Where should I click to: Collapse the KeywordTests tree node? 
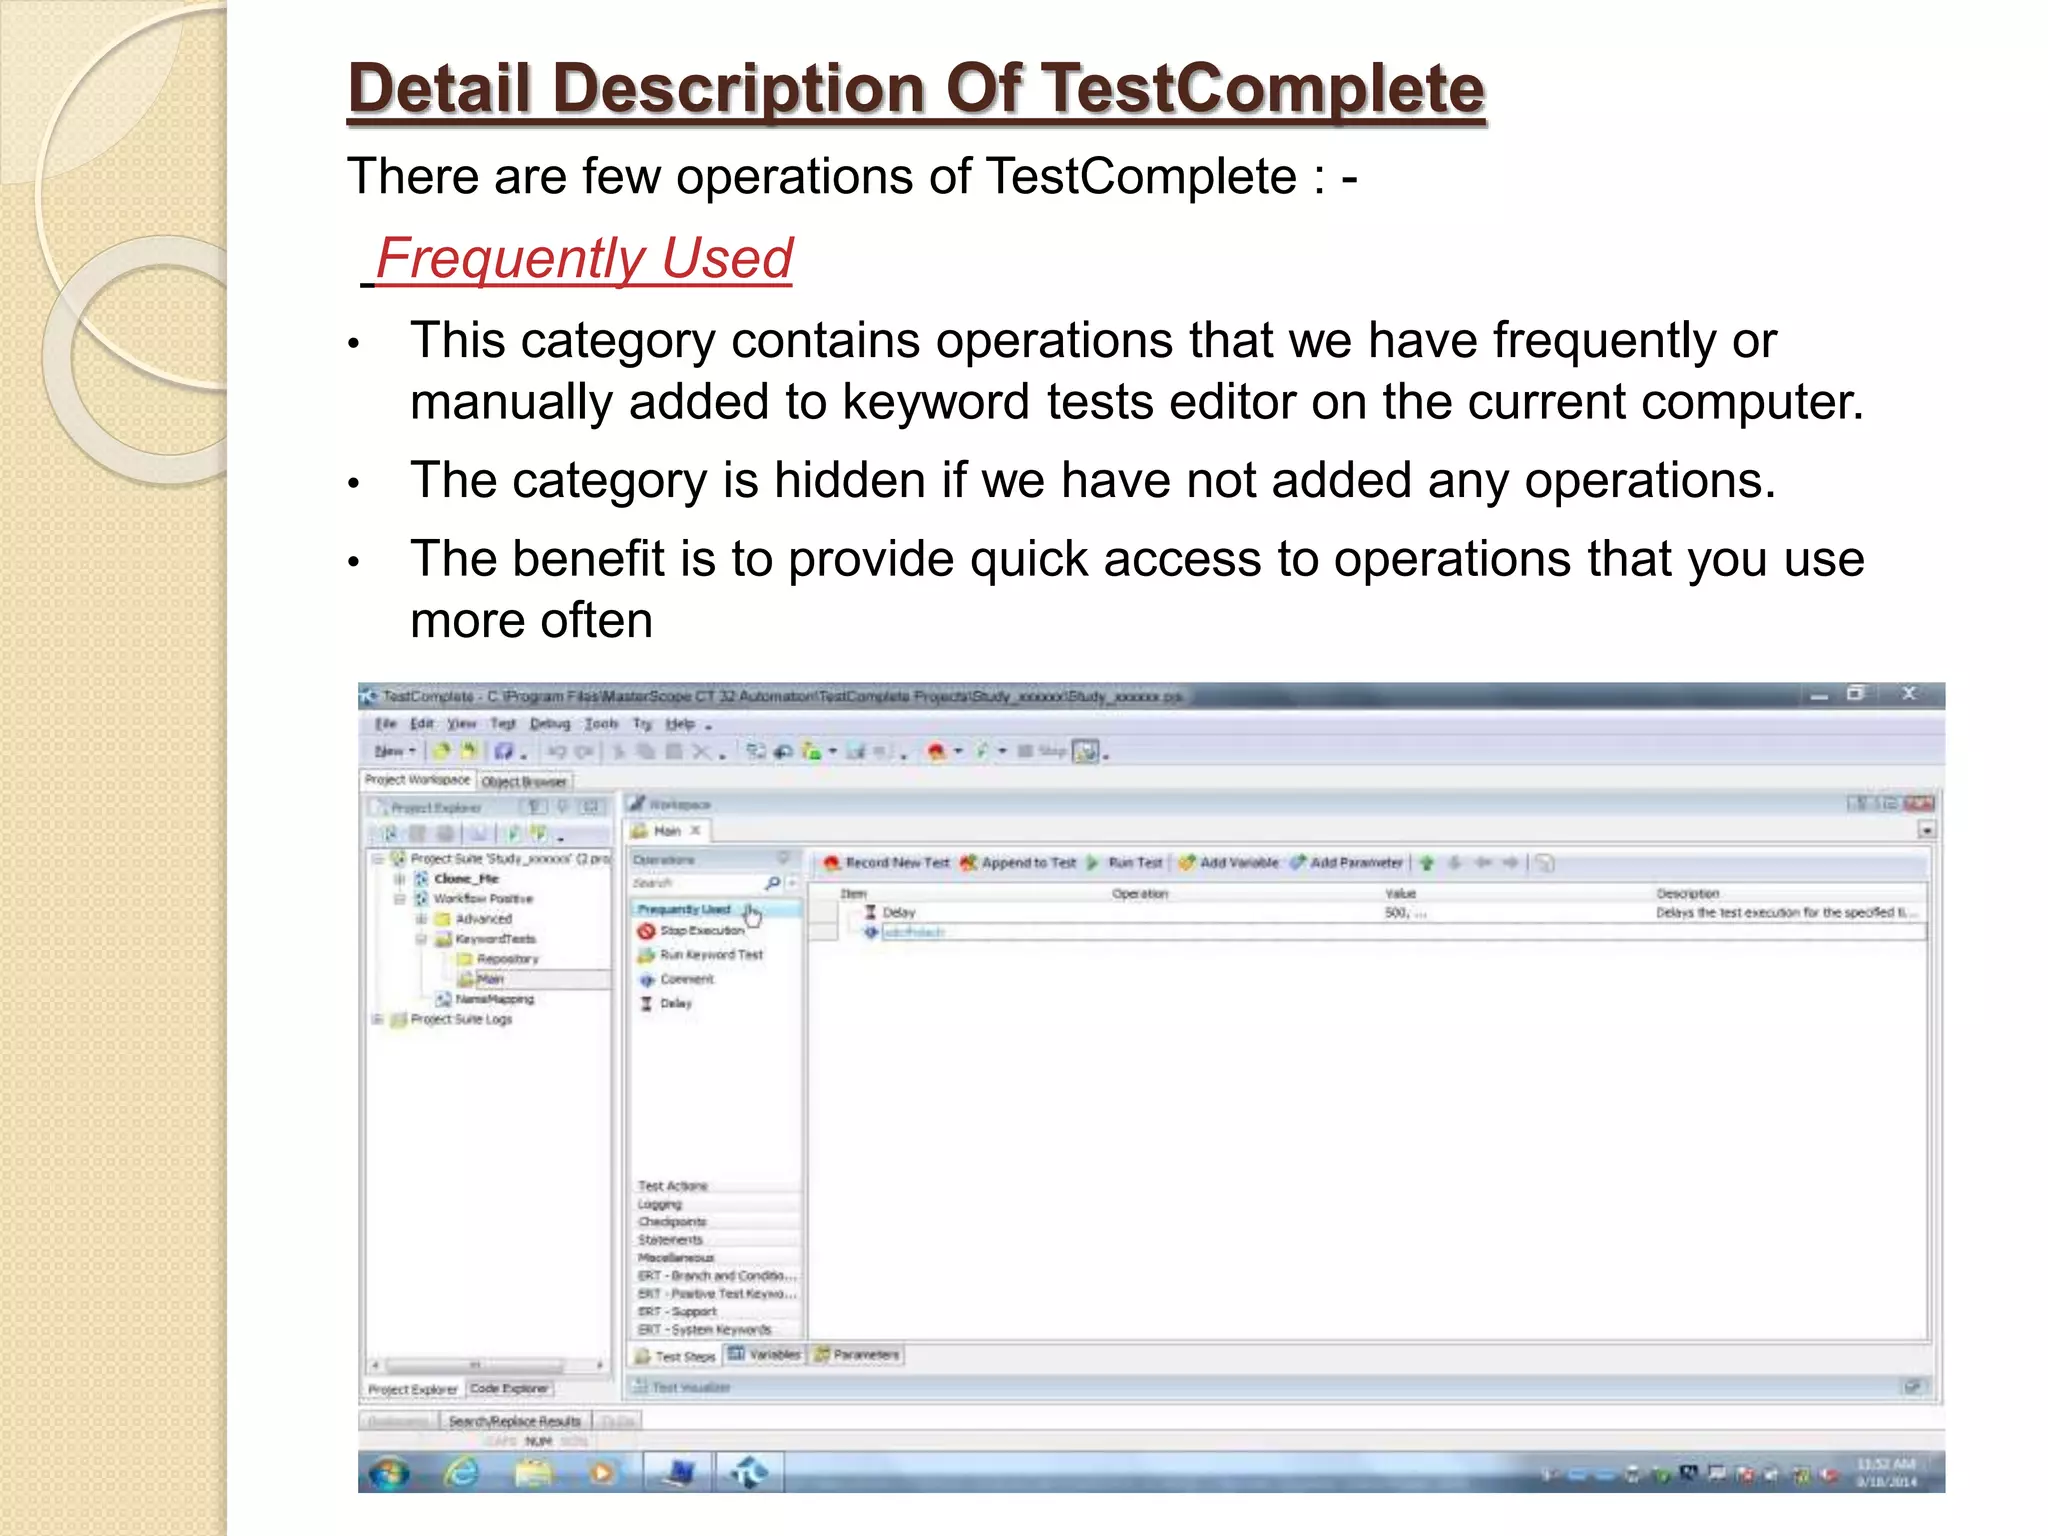coord(421,939)
